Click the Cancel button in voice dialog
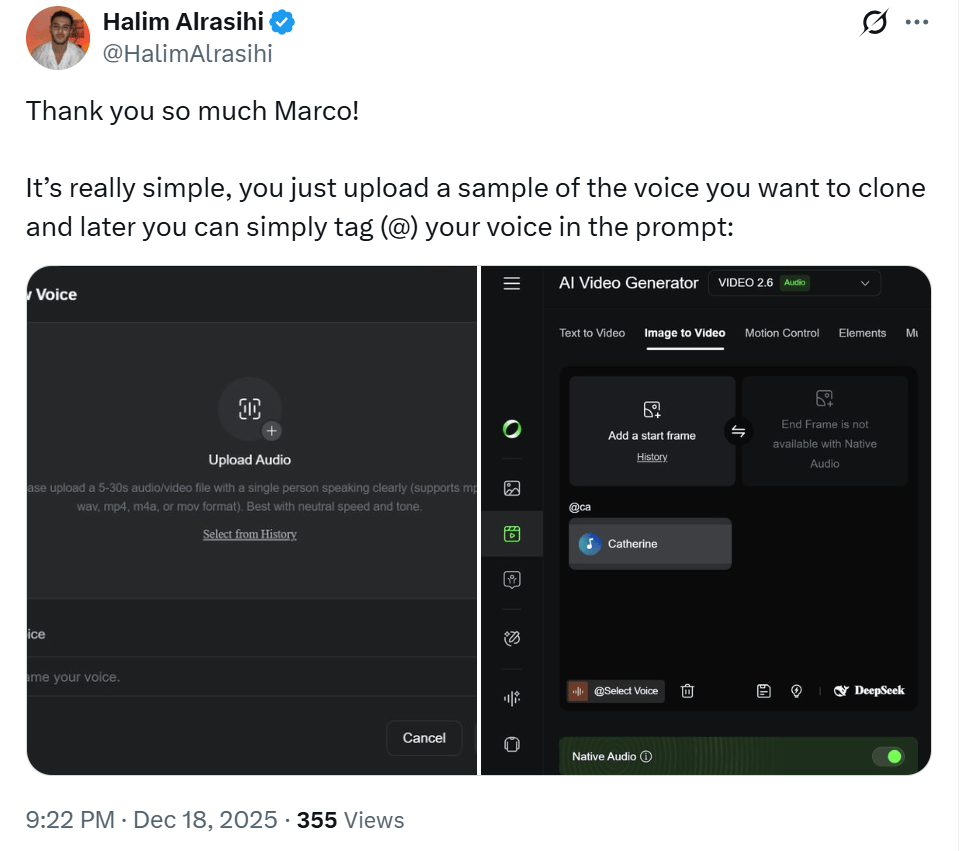The height and width of the screenshot is (851, 959). (x=424, y=738)
